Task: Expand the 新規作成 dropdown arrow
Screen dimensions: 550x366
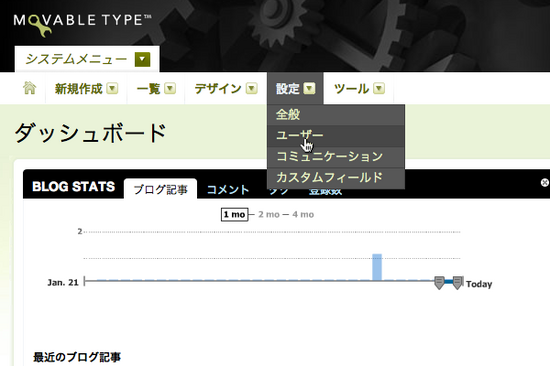Action: 112,88
